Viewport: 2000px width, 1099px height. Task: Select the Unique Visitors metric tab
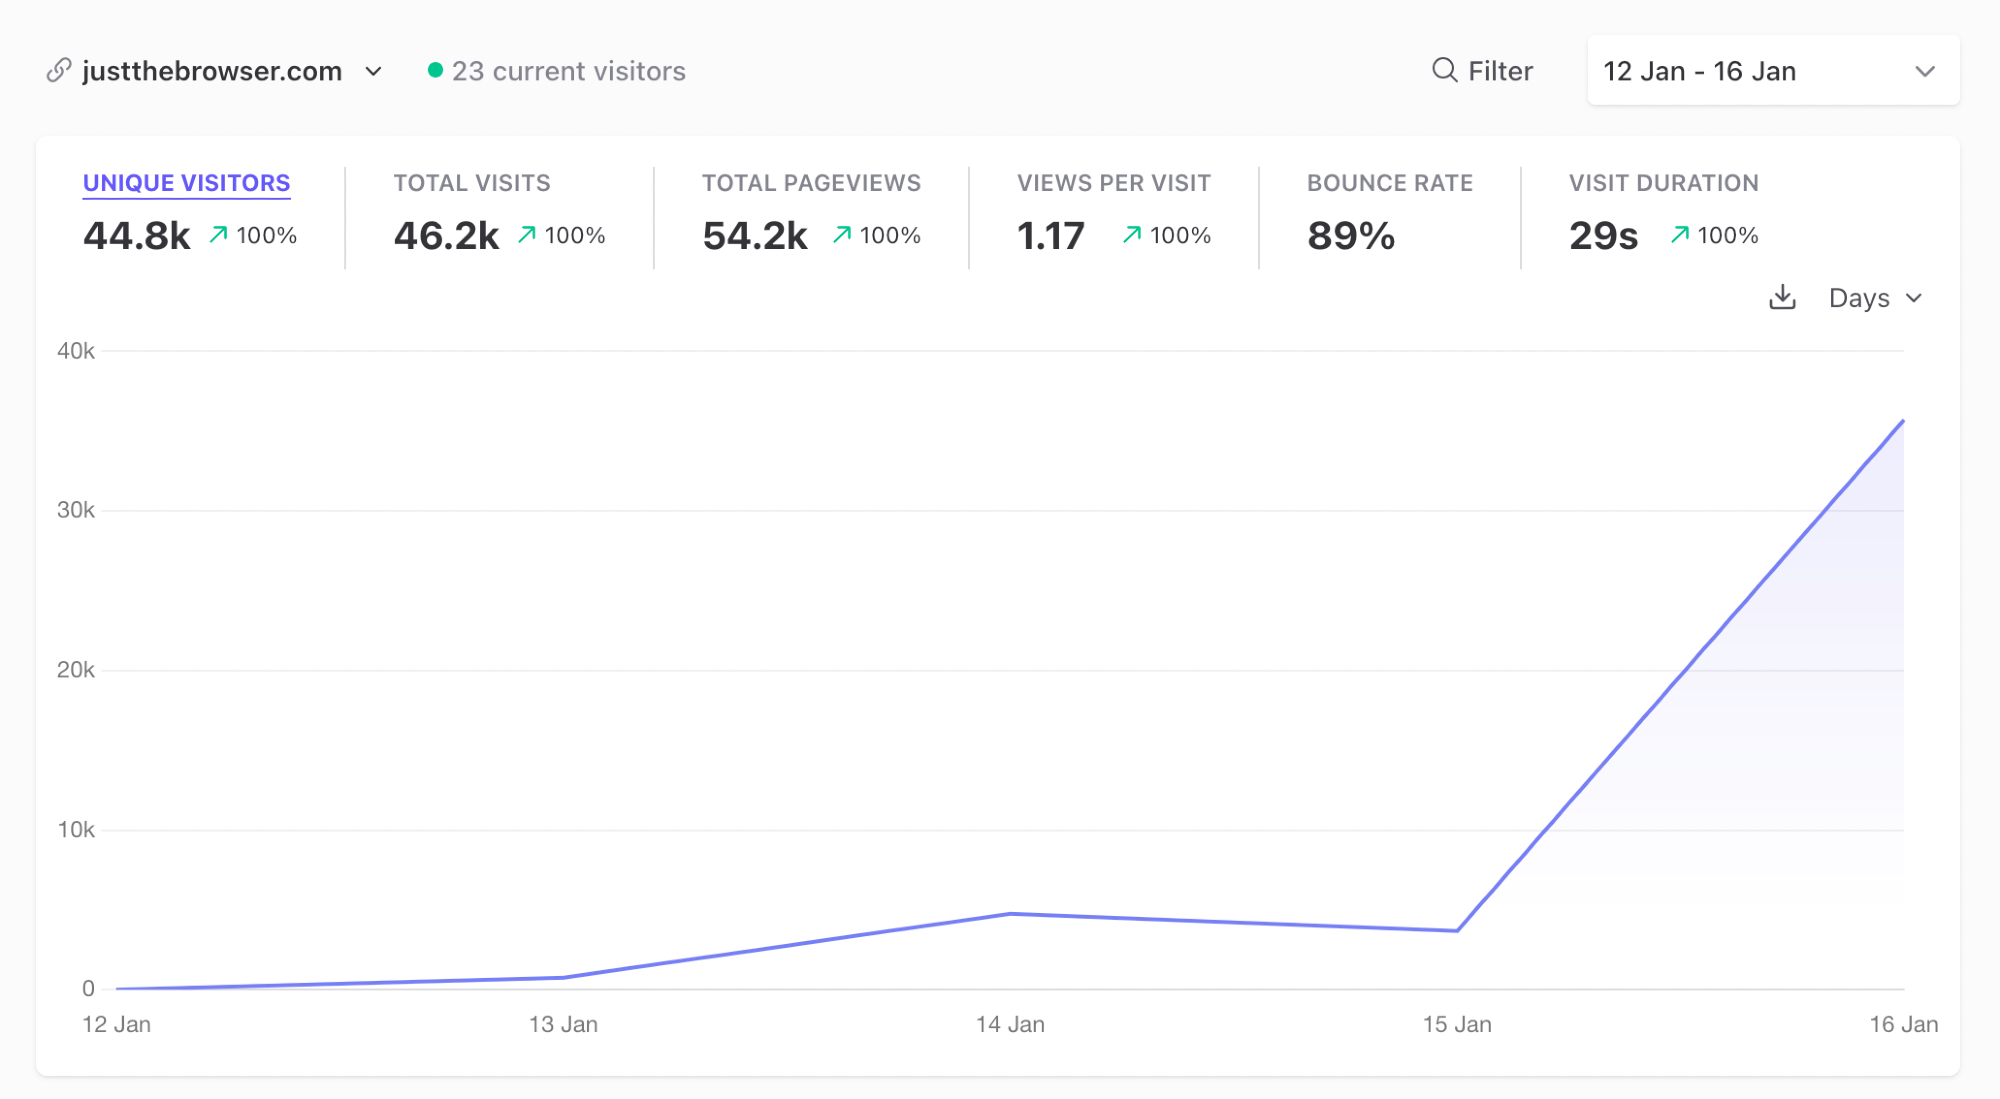(186, 183)
